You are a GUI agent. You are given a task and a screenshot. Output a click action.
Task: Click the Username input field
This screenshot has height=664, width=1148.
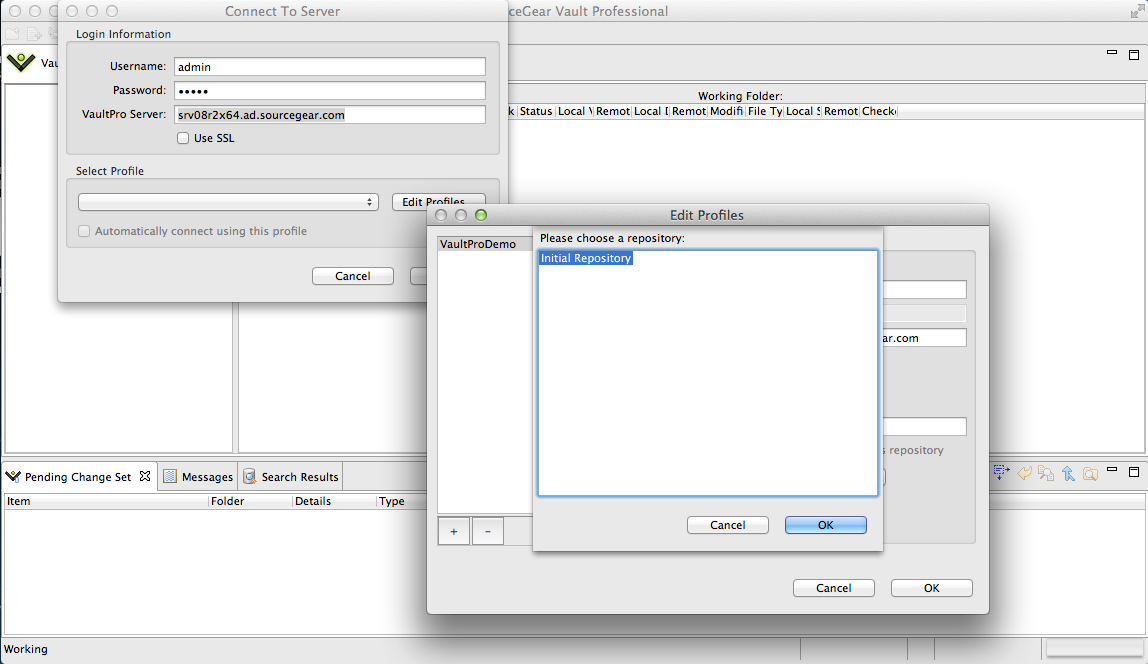point(329,67)
